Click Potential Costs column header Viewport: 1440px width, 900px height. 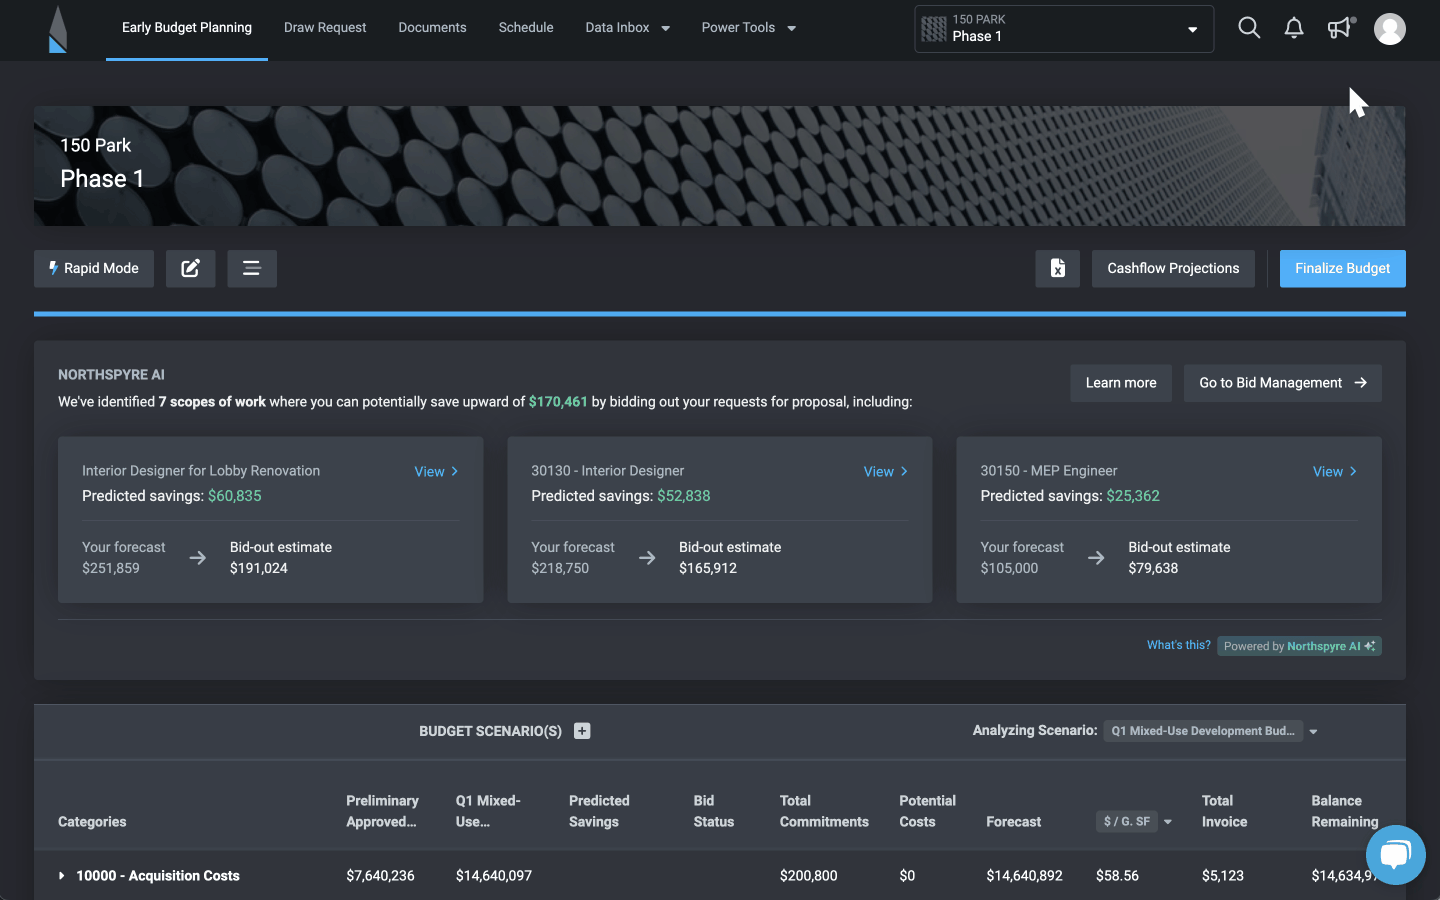[927, 811]
